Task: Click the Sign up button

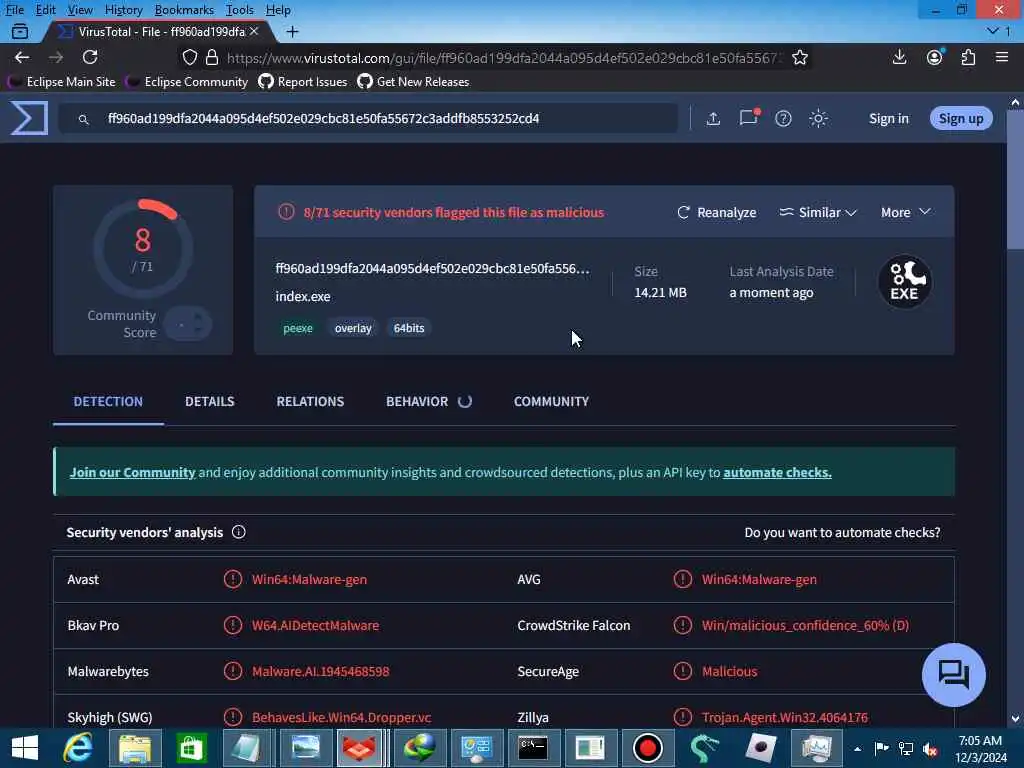Action: 961,118
